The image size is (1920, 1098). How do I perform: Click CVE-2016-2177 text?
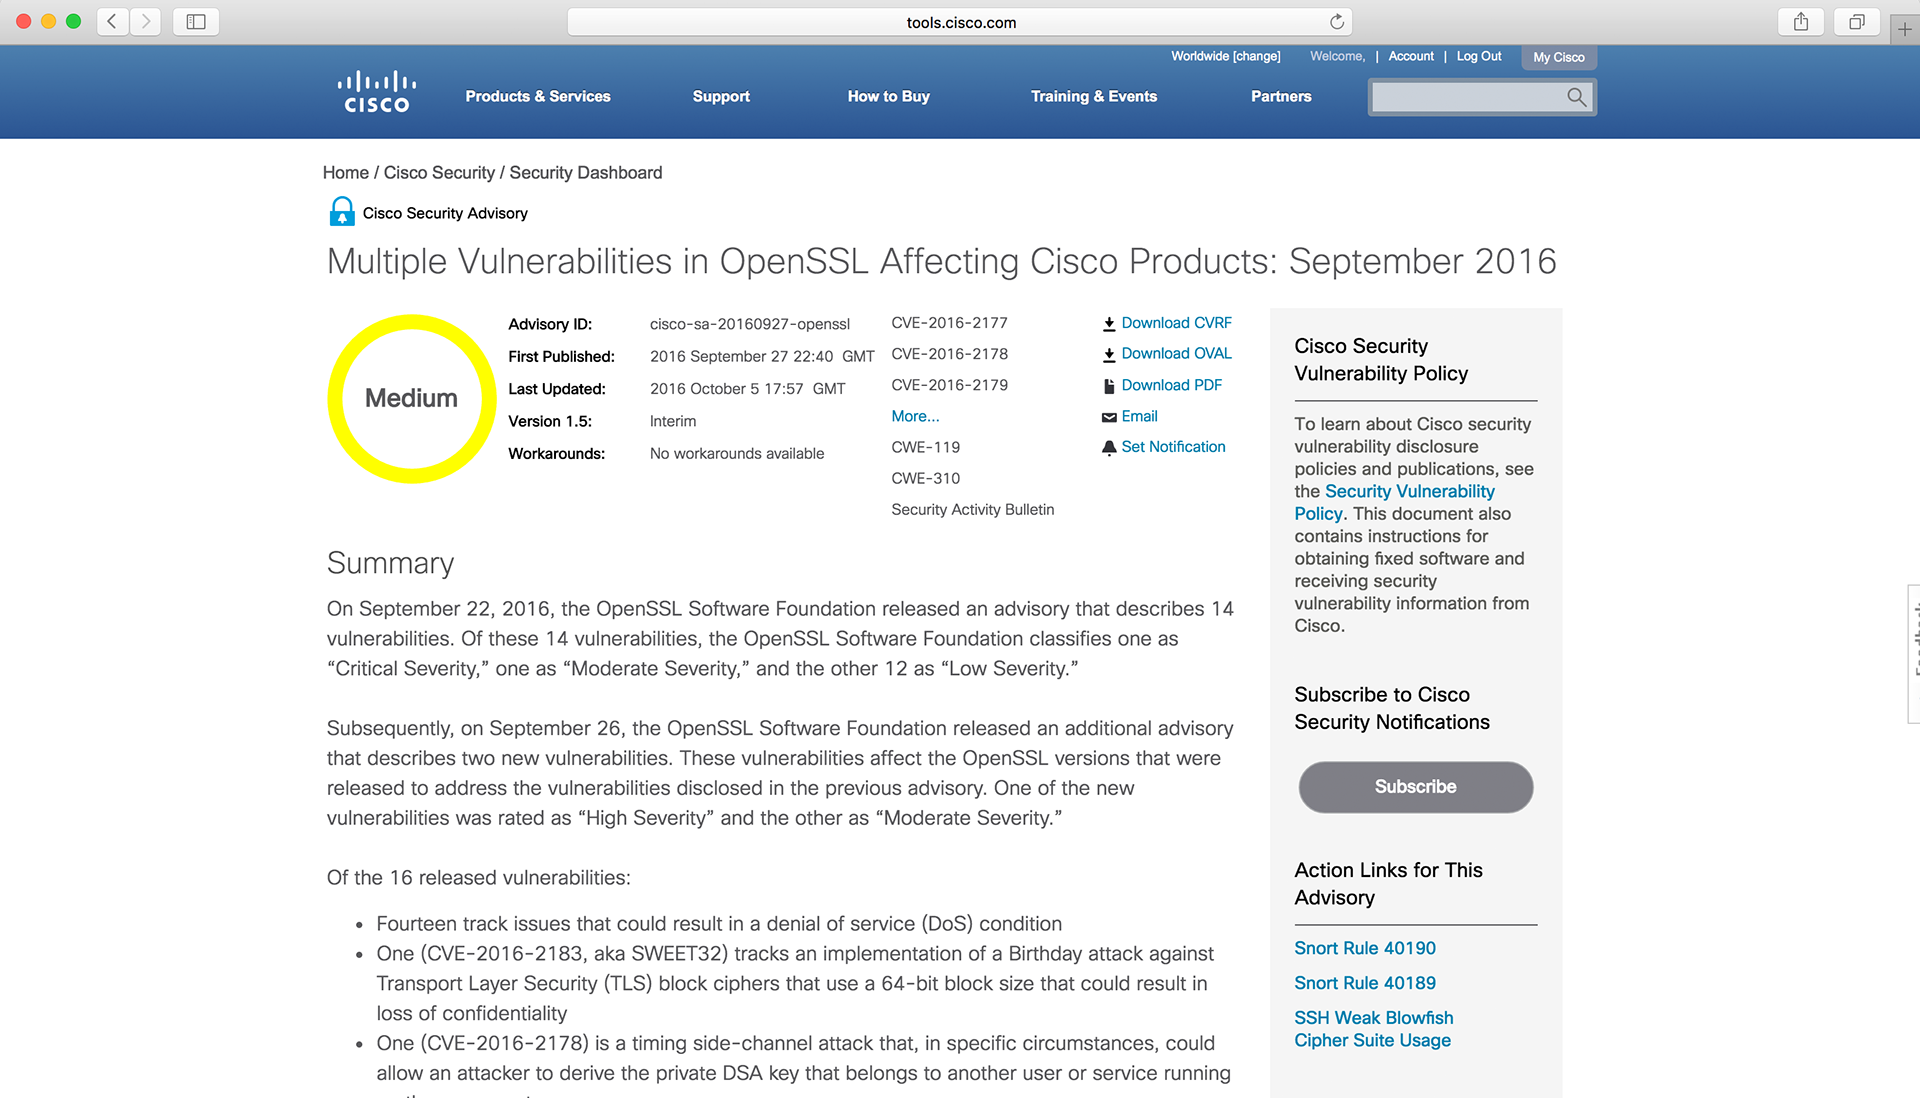coord(949,323)
